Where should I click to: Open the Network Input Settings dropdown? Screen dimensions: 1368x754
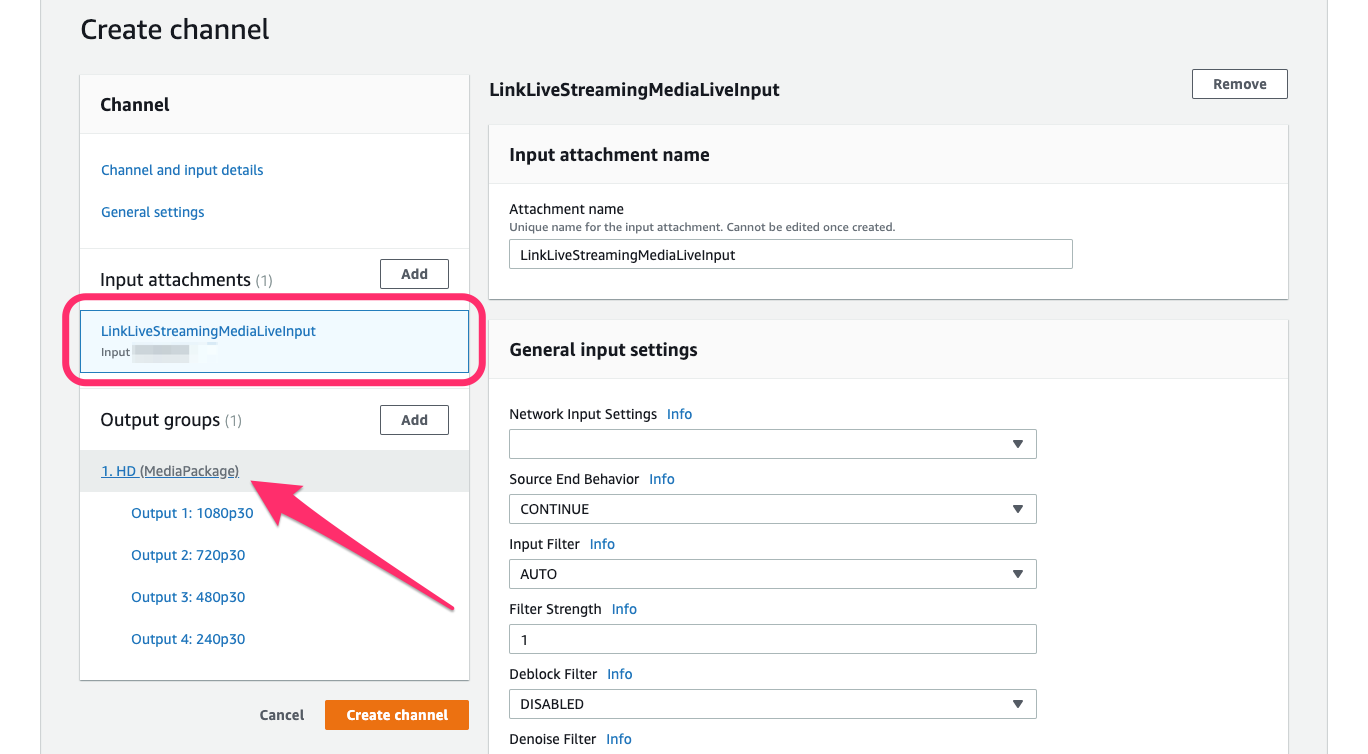[x=771, y=443]
